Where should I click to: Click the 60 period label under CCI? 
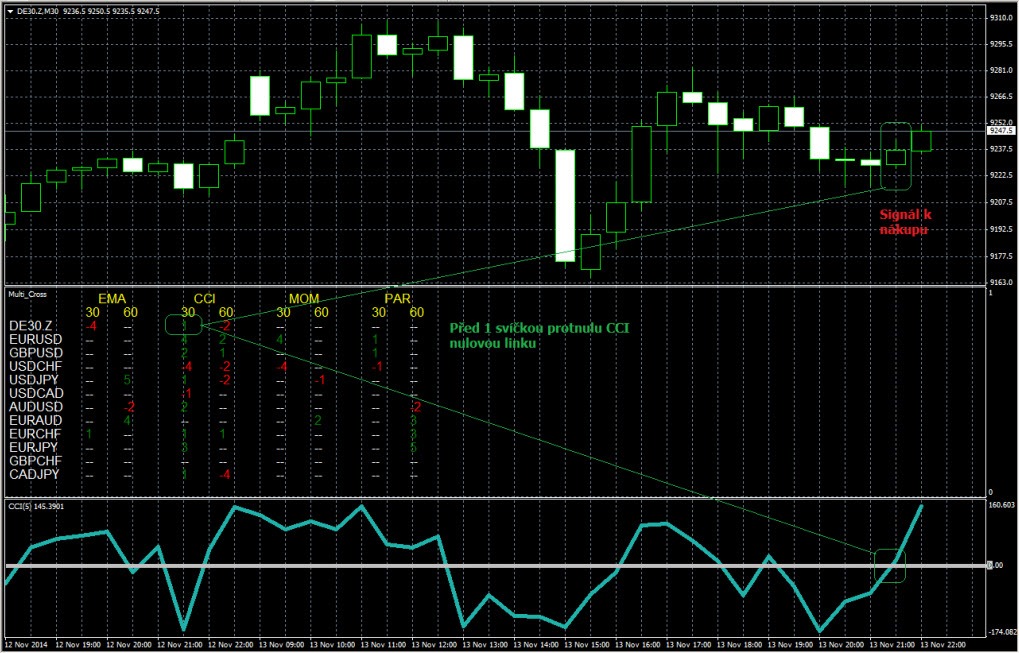[226, 313]
